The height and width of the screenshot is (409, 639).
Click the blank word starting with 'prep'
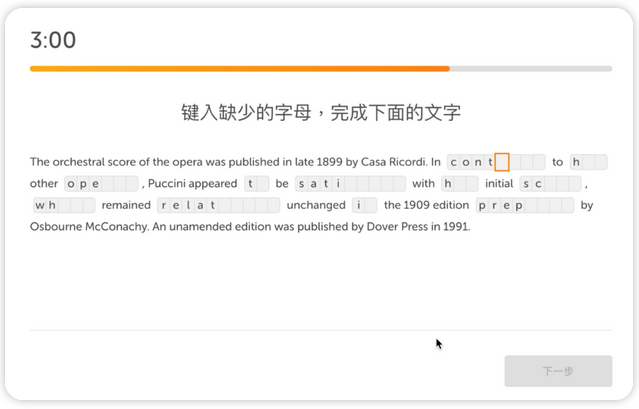(525, 205)
